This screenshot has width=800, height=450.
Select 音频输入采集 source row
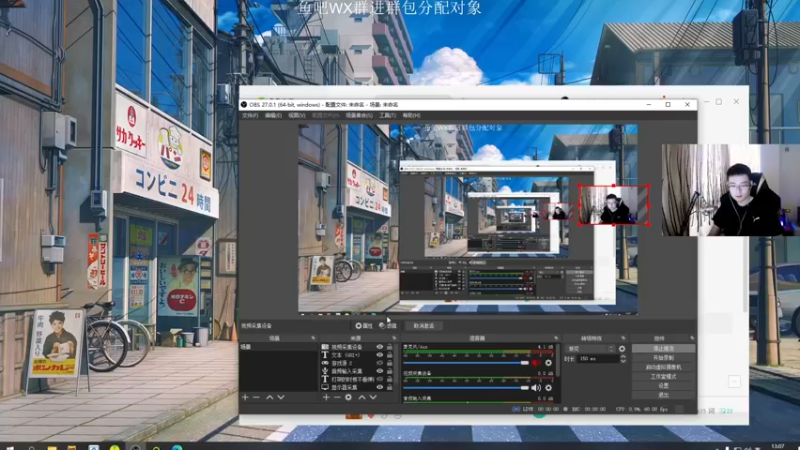(x=347, y=371)
